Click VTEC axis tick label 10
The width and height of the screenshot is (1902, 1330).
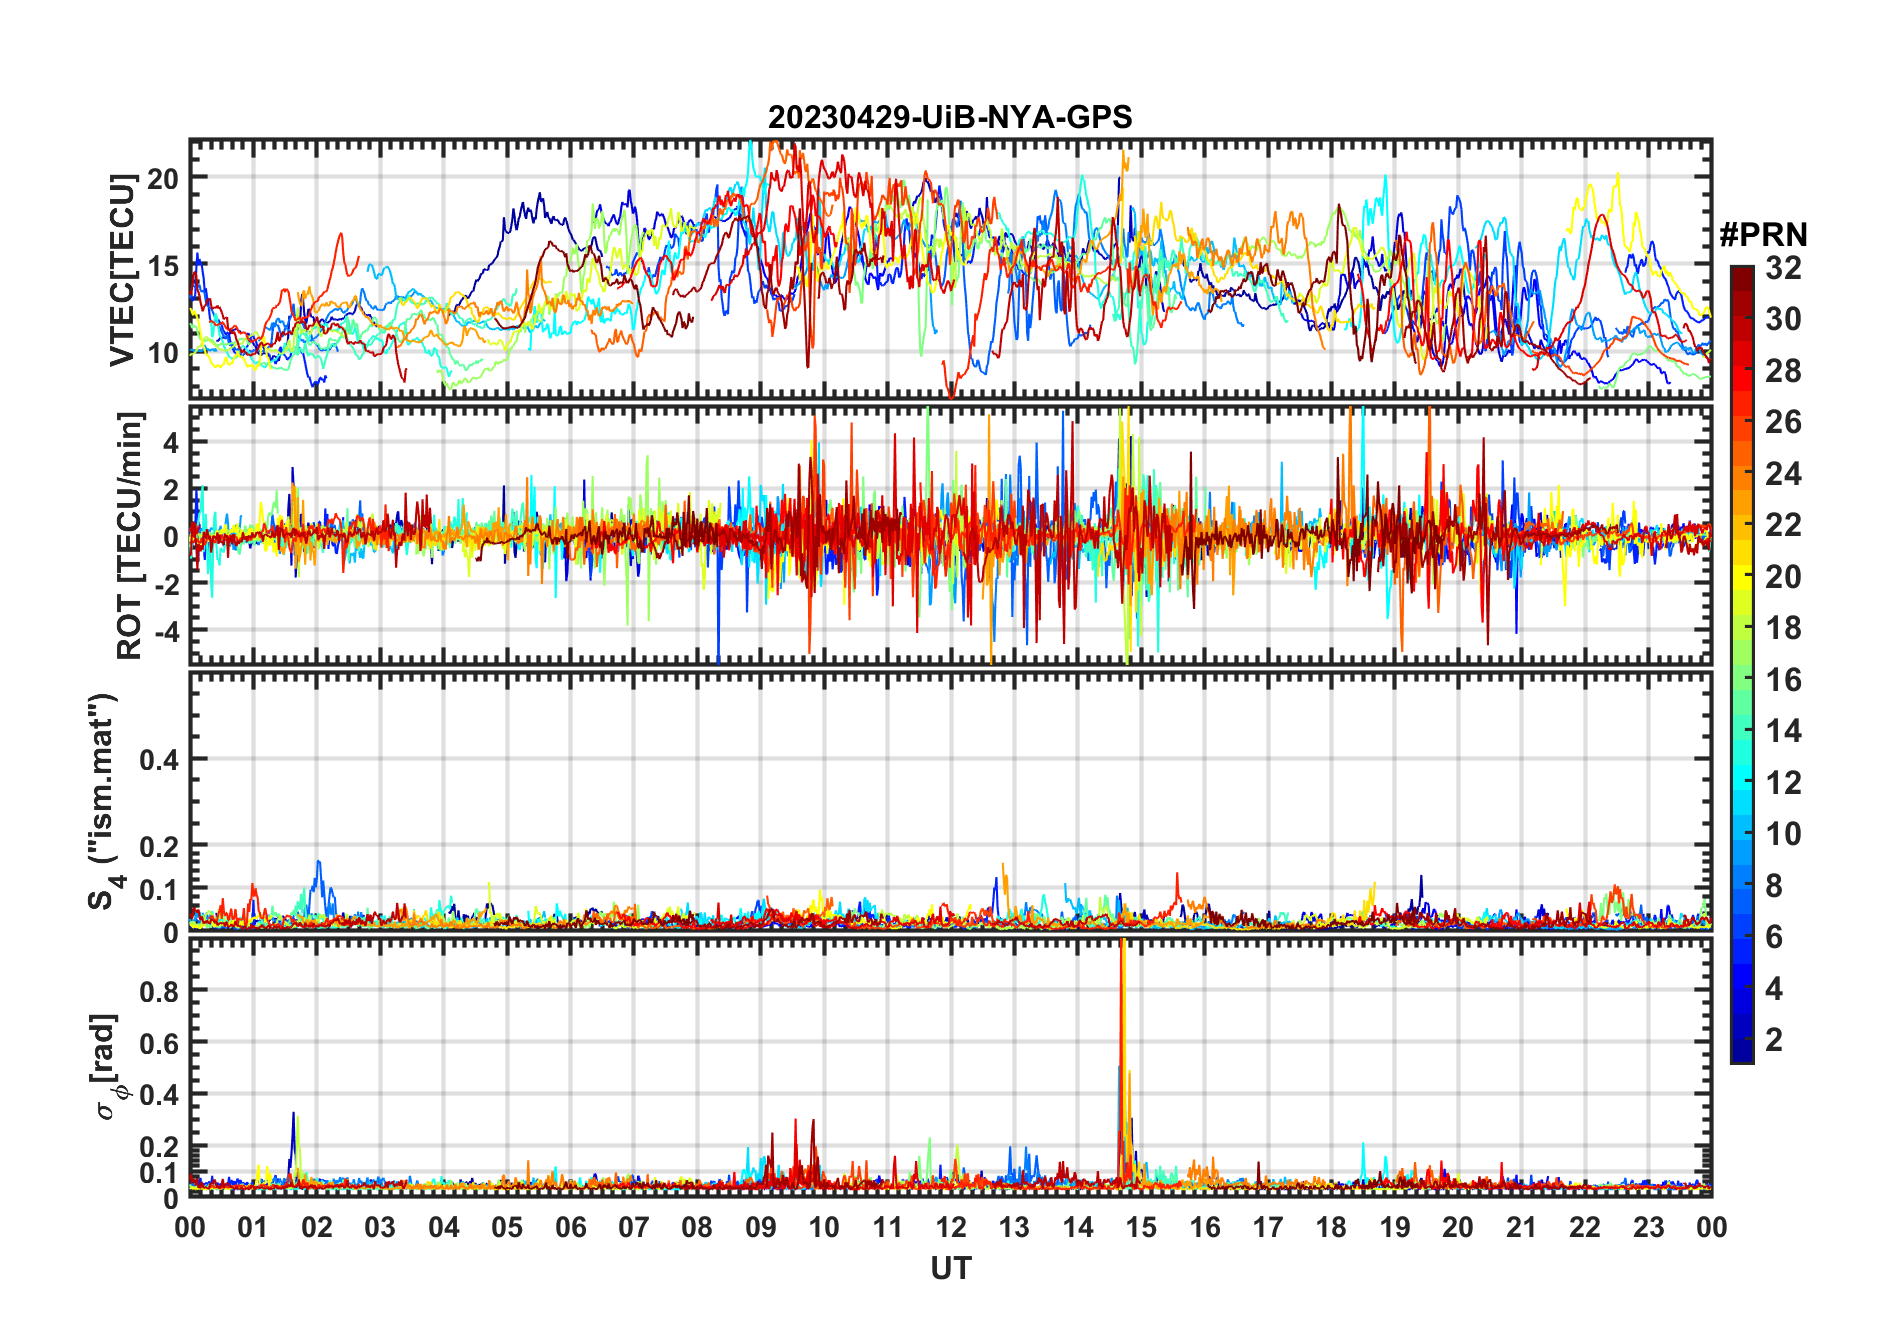(163, 353)
